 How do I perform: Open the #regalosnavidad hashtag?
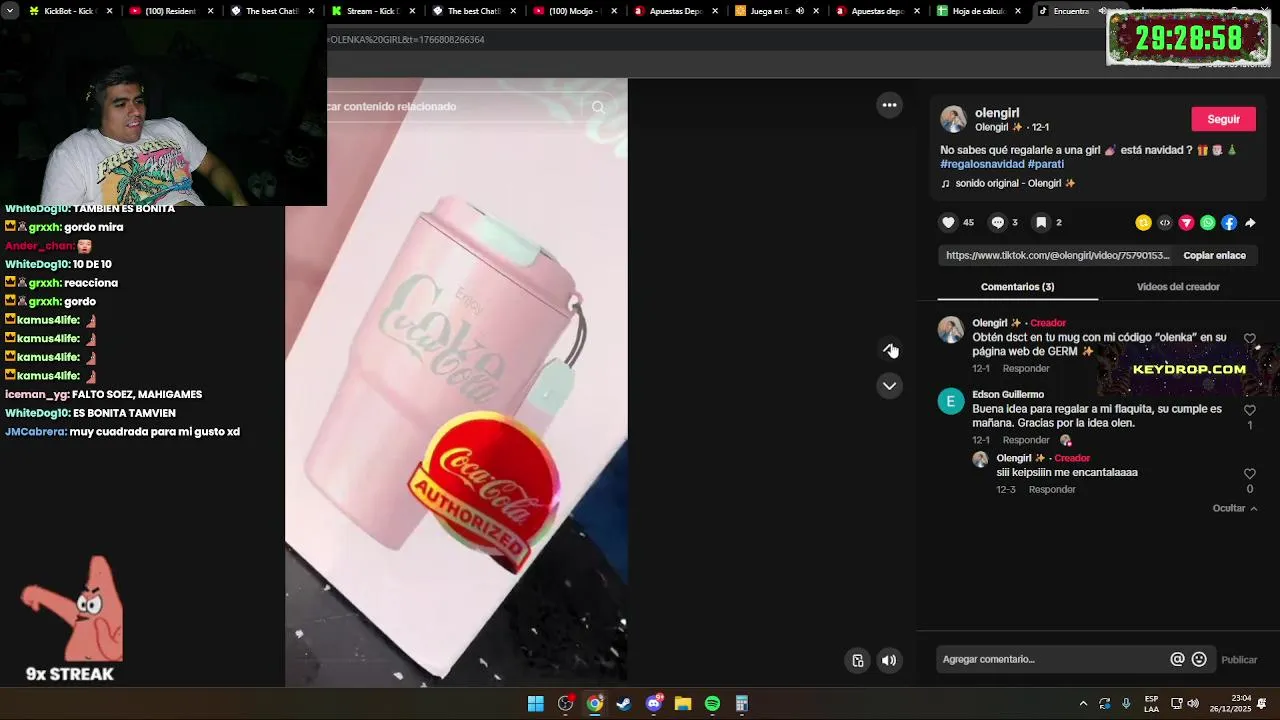click(x=982, y=164)
